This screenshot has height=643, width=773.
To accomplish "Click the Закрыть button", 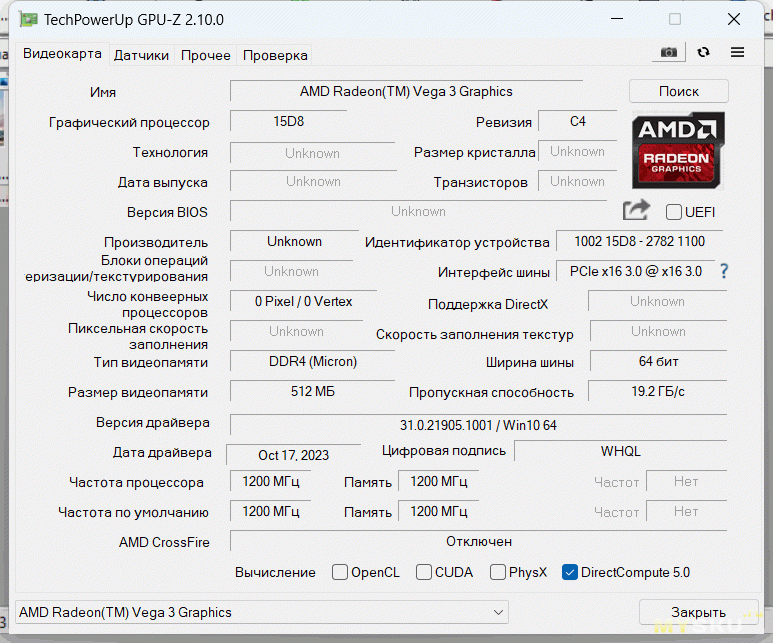I will (699, 612).
